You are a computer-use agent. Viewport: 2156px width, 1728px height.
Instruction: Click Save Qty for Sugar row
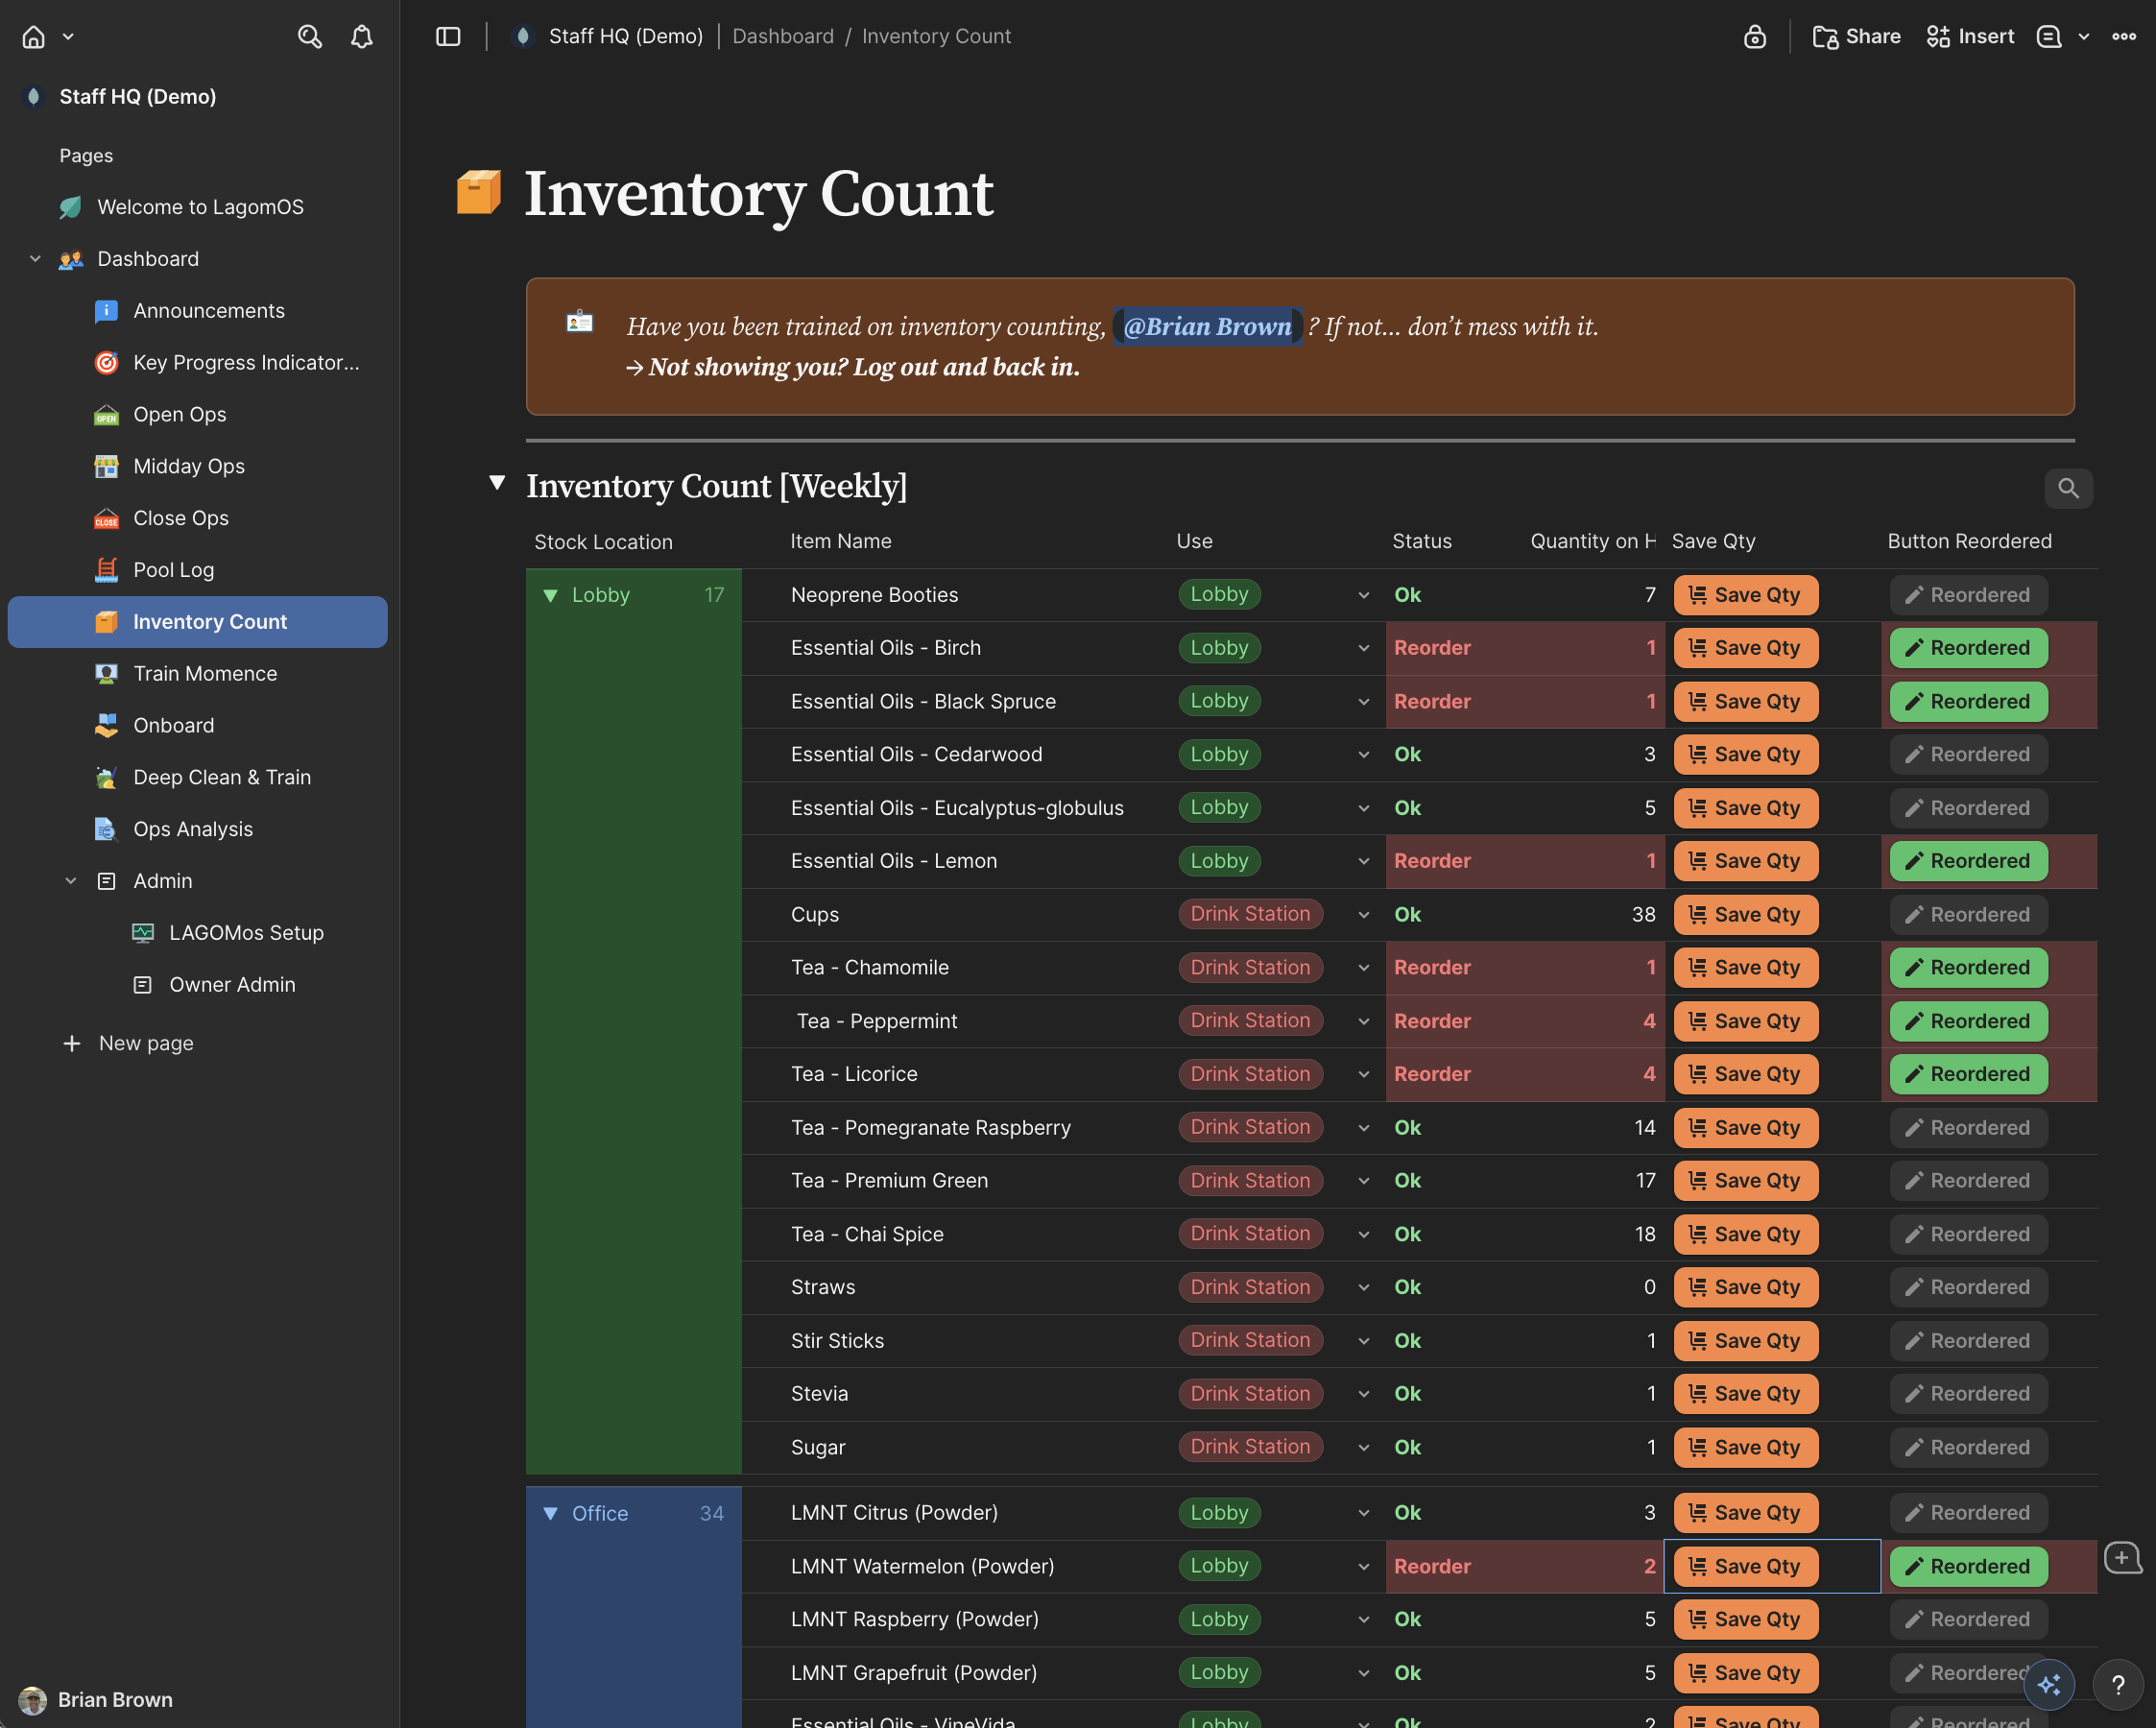[1745, 1447]
